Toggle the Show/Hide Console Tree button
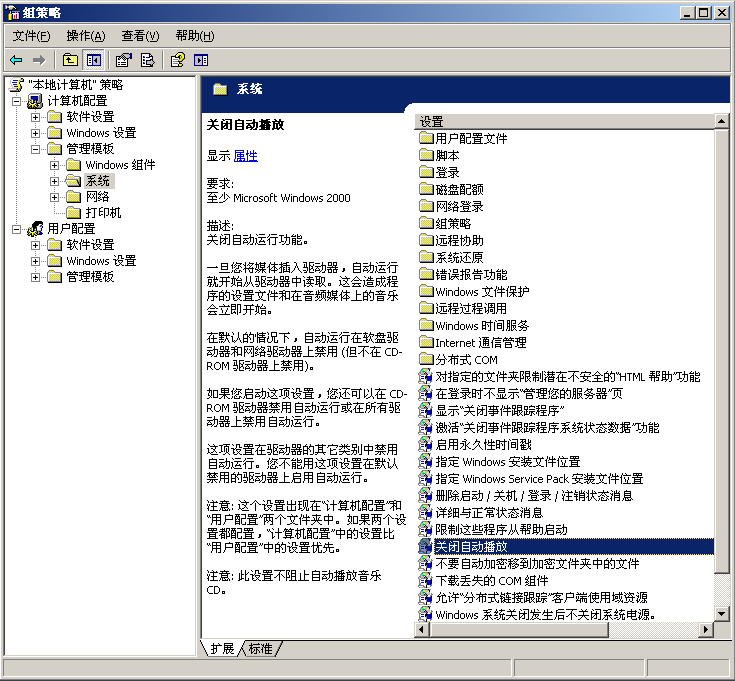The height and width of the screenshot is (681, 735). click(93, 60)
